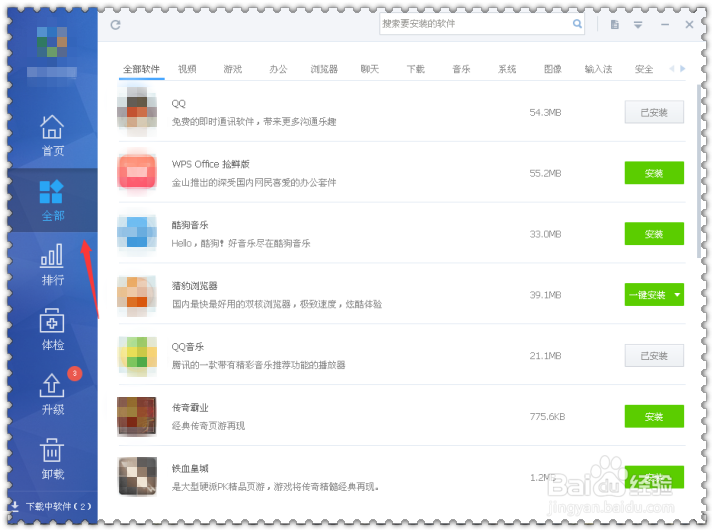Click the 39.1MB size value
This screenshot has height=532, width=714.
545,295
